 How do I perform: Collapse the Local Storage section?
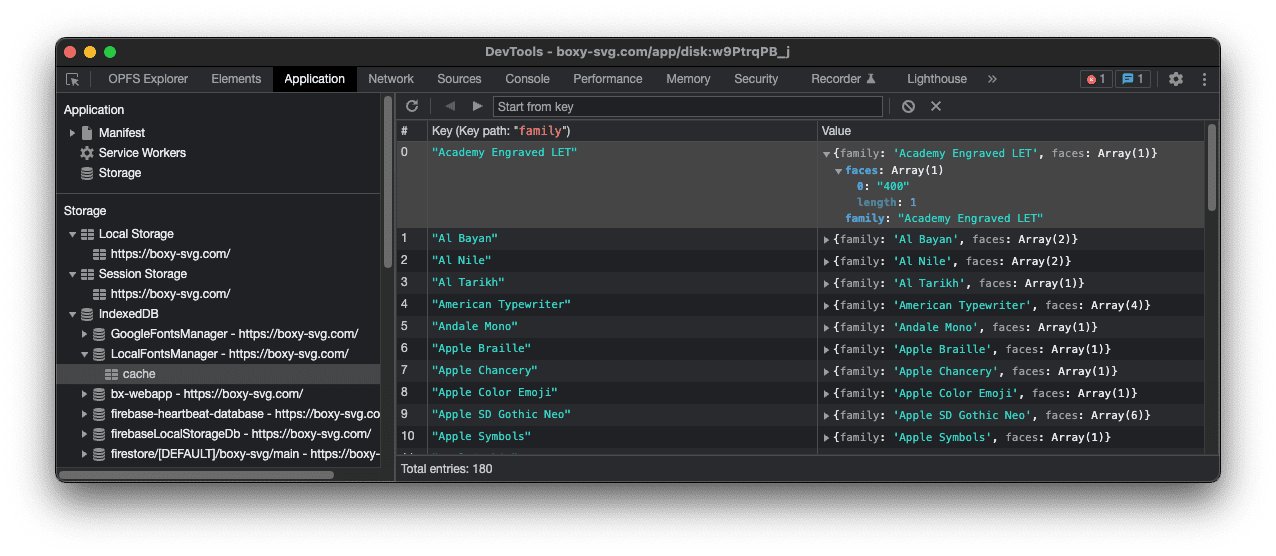pos(72,234)
